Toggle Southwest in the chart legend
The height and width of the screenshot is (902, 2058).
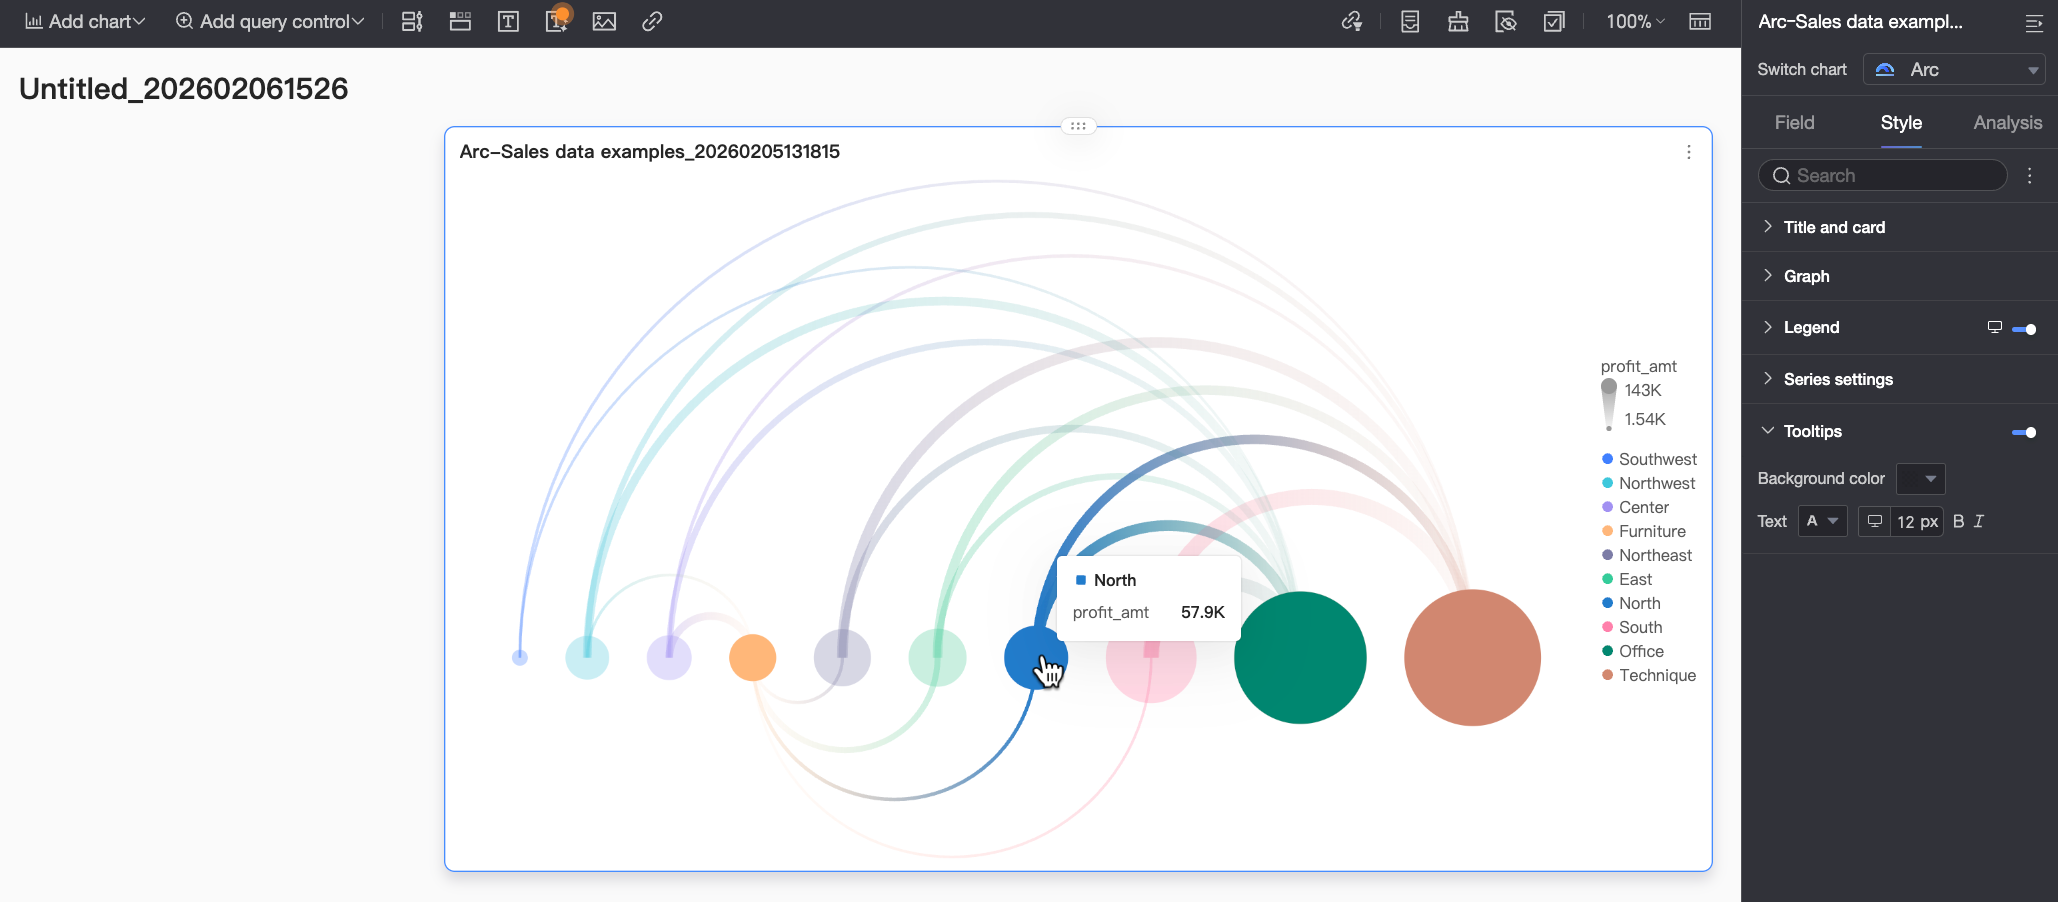point(1649,459)
